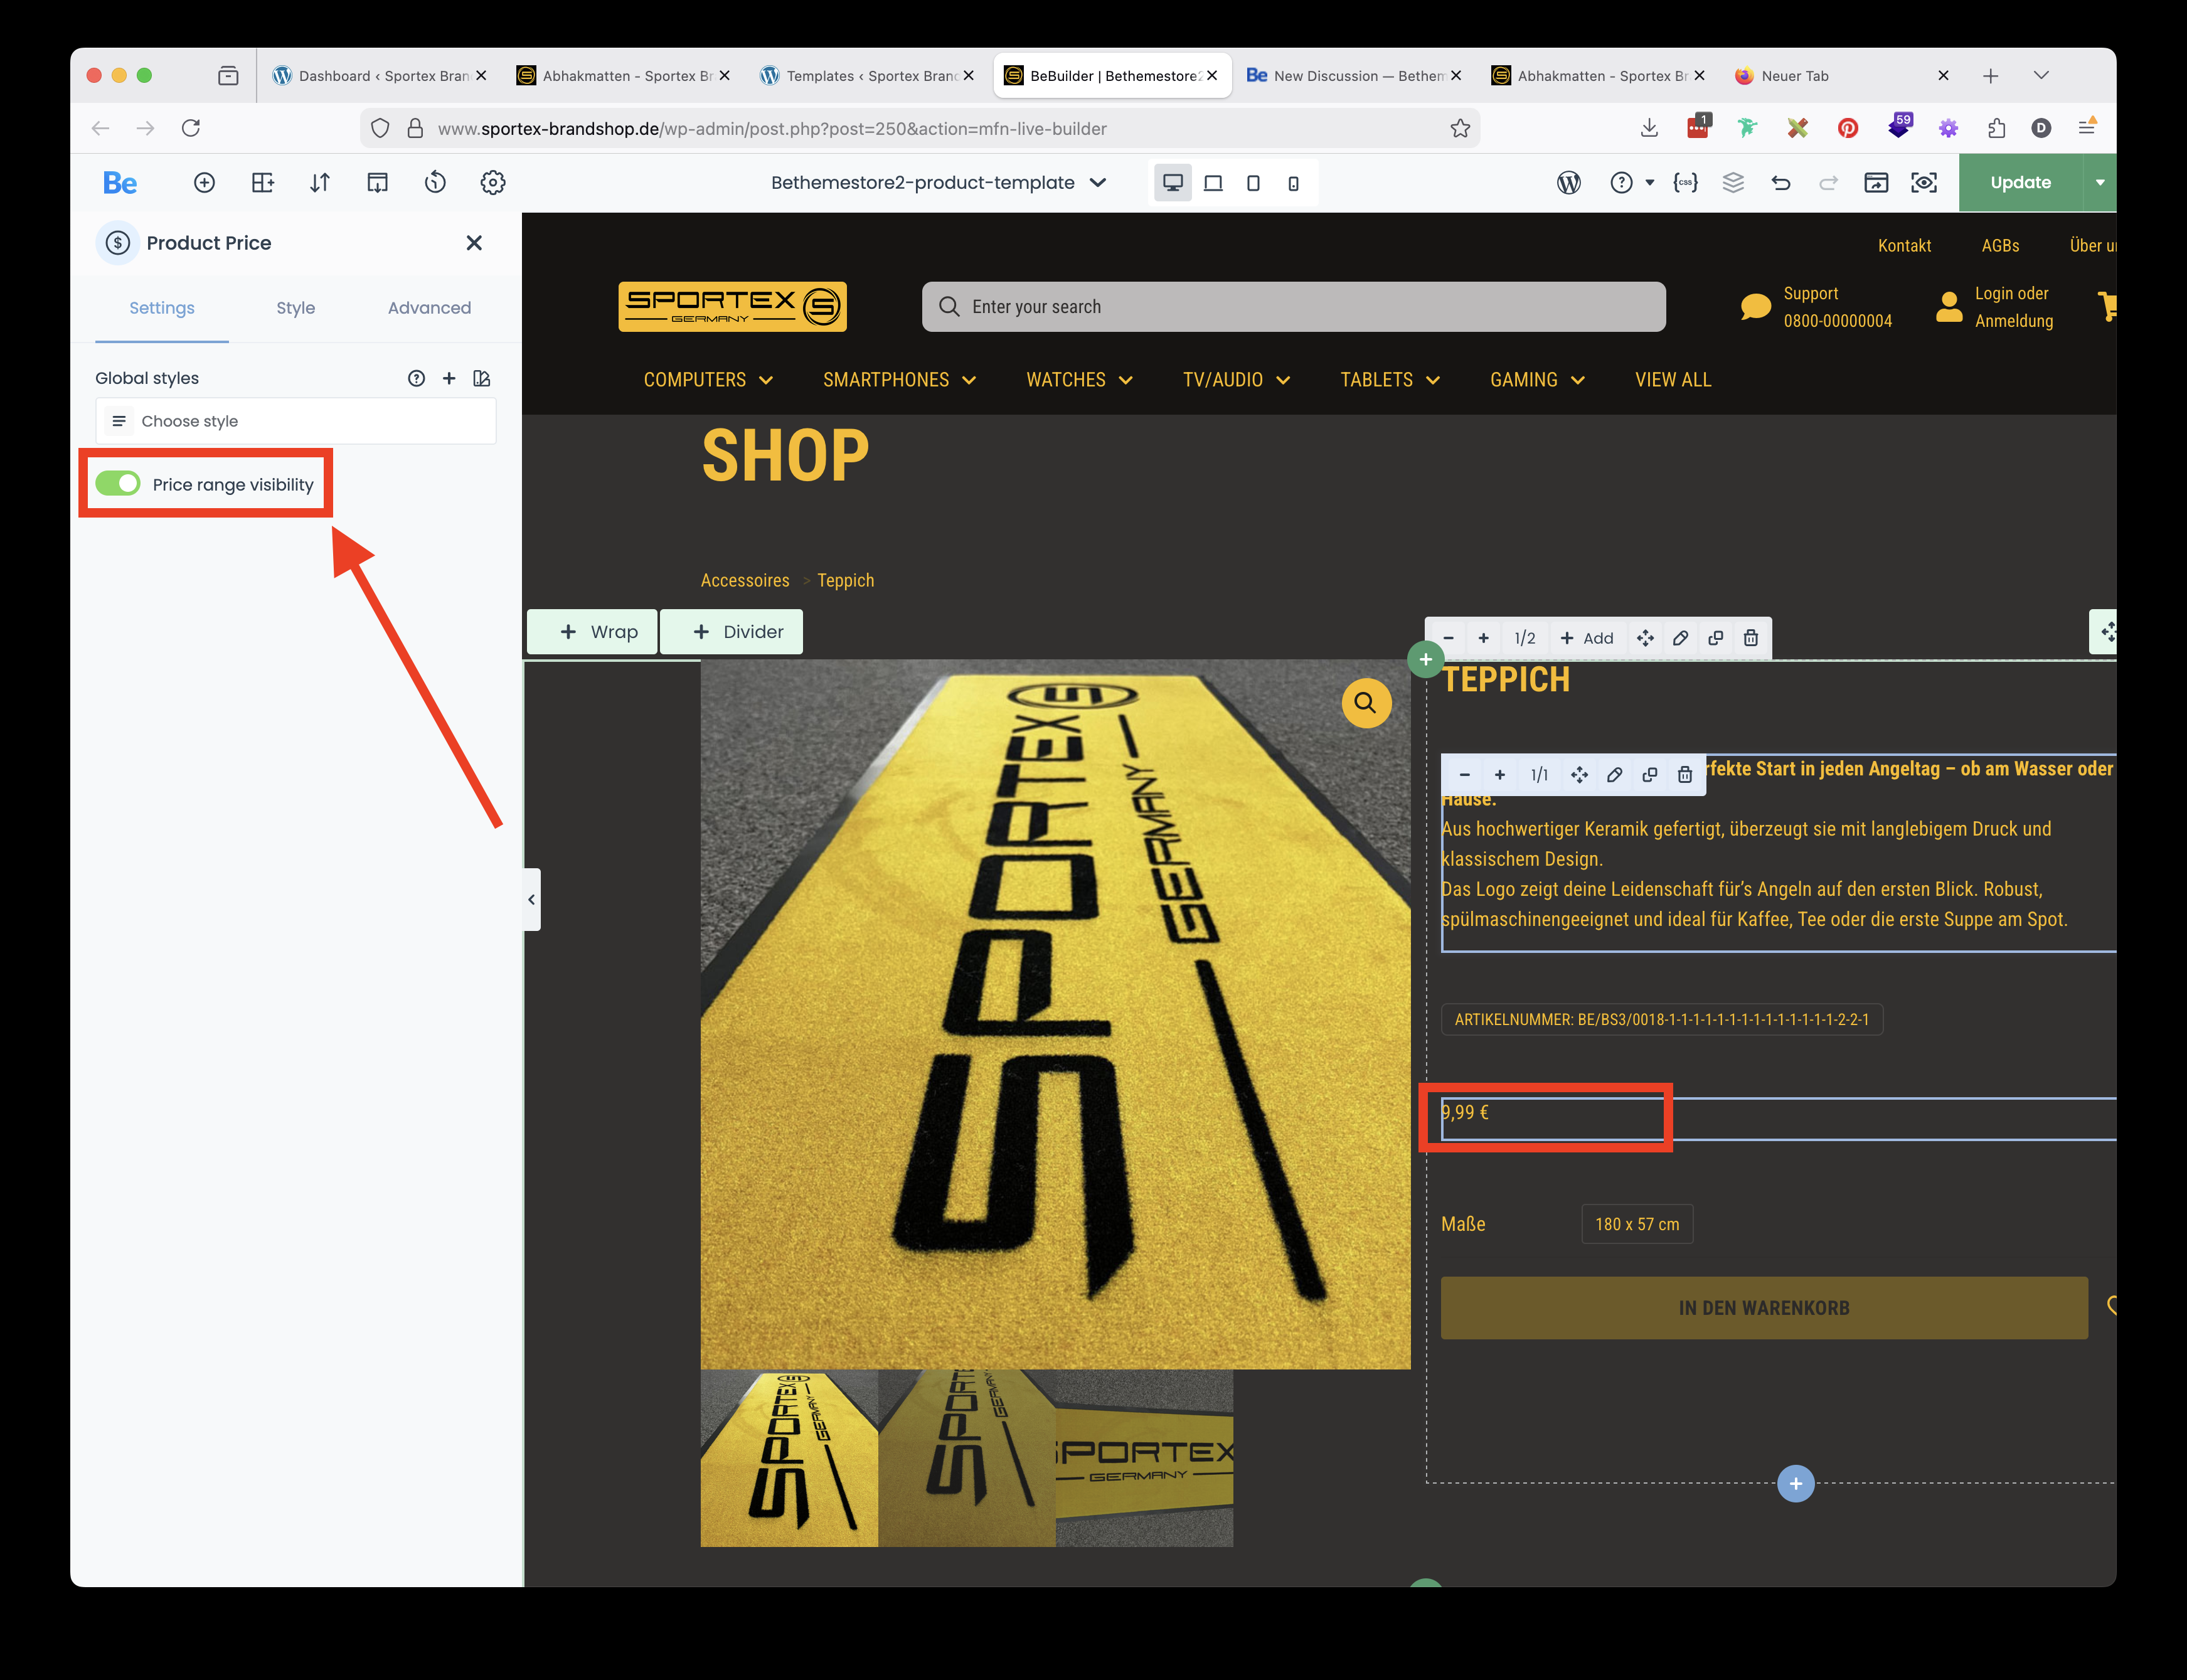
Task: Click the BeBuilder add element plus icon
Action: [x=204, y=182]
